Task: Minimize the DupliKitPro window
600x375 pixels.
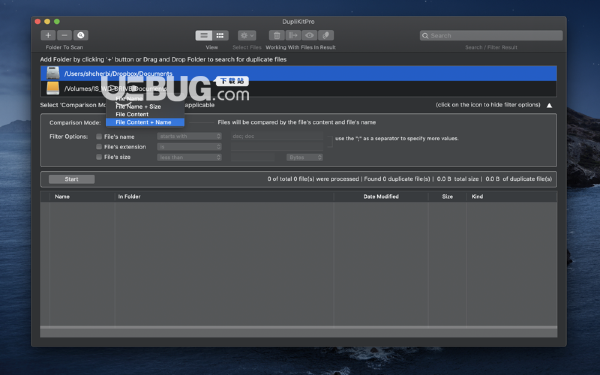Action: click(47, 21)
